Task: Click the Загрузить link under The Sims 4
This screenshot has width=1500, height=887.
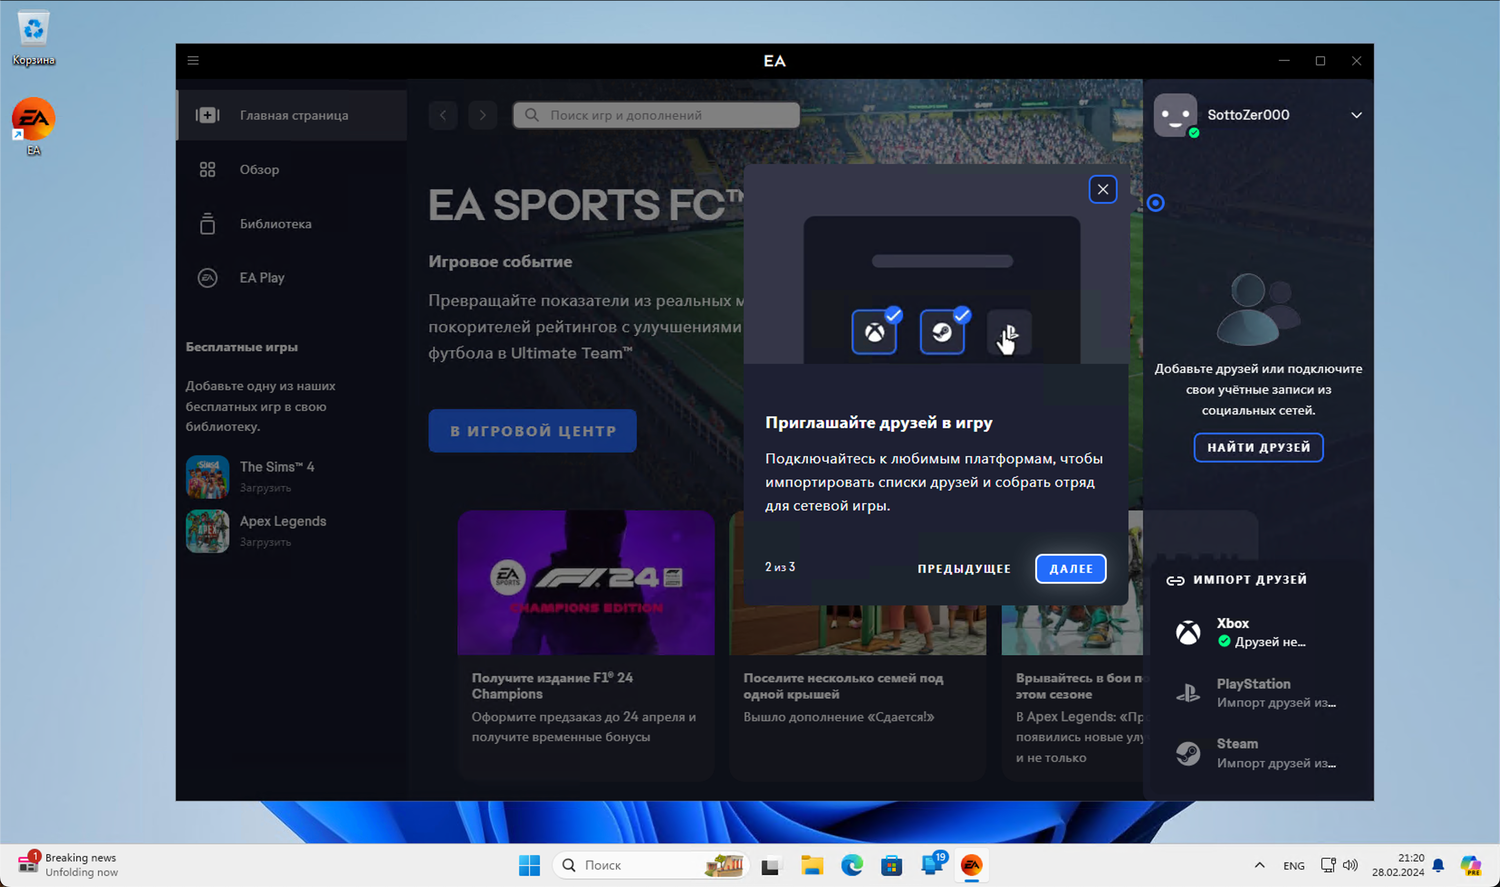Action: pyautogui.click(x=266, y=488)
